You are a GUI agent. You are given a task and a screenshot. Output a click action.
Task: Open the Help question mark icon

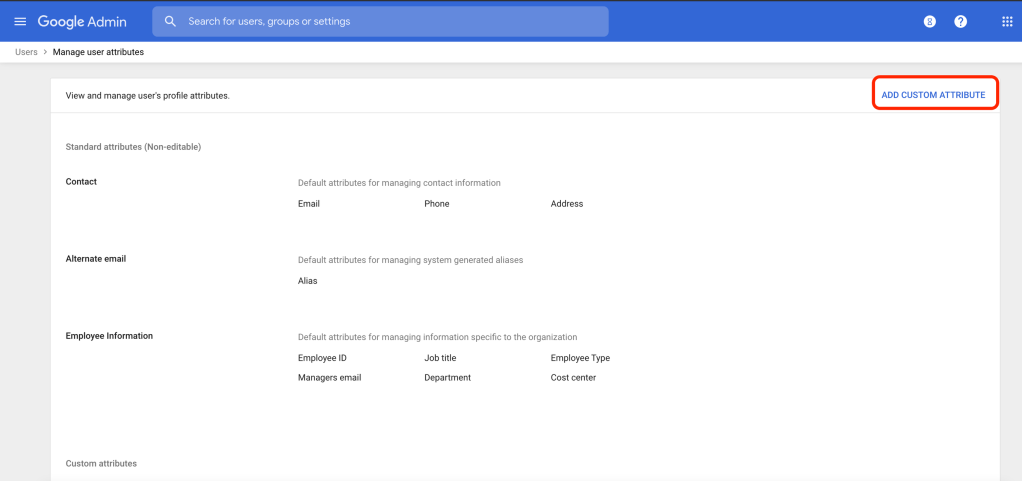(x=960, y=21)
